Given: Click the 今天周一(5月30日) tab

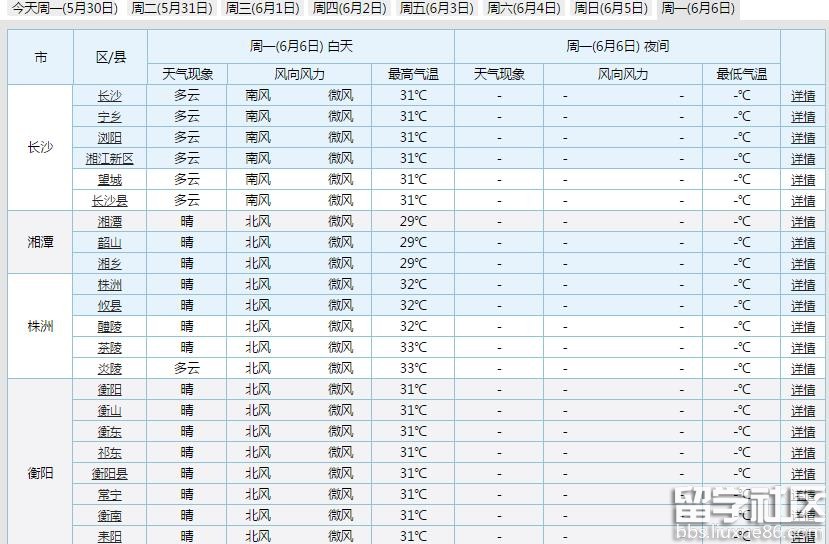Looking at the screenshot, I should tap(64, 8).
